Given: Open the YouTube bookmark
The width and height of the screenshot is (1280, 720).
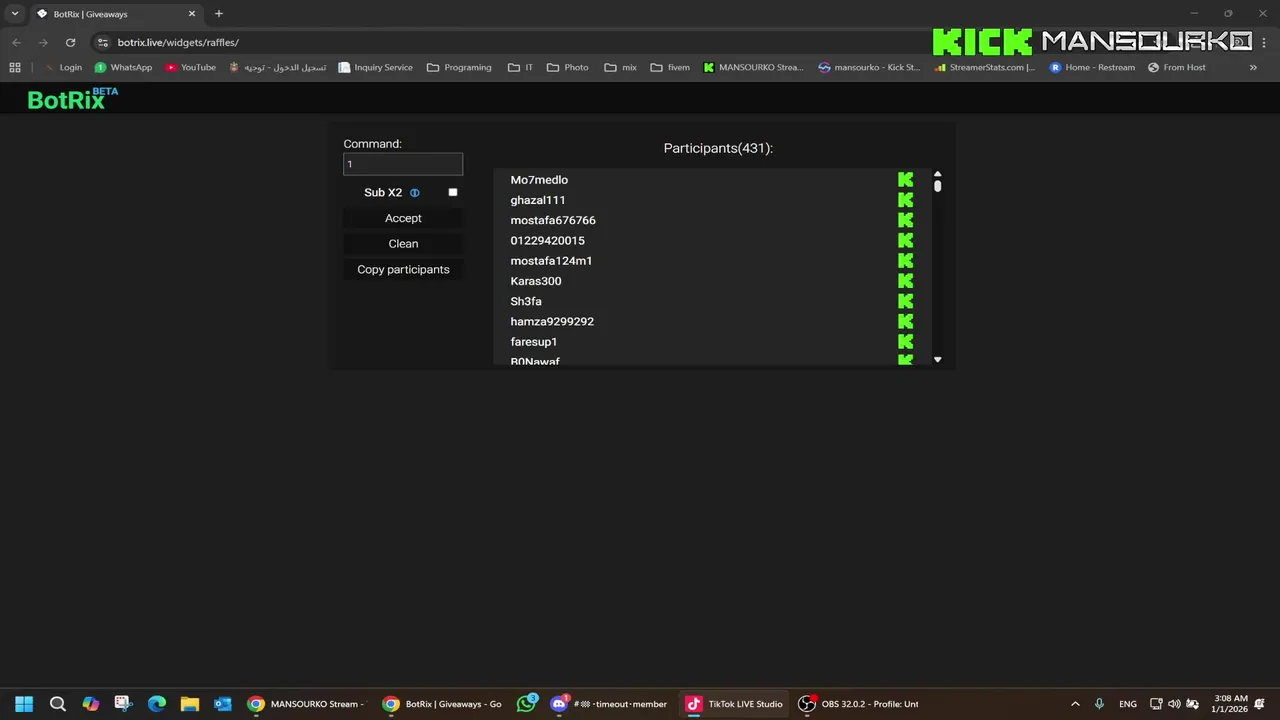Looking at the screenshot, I should click(190, 67).
